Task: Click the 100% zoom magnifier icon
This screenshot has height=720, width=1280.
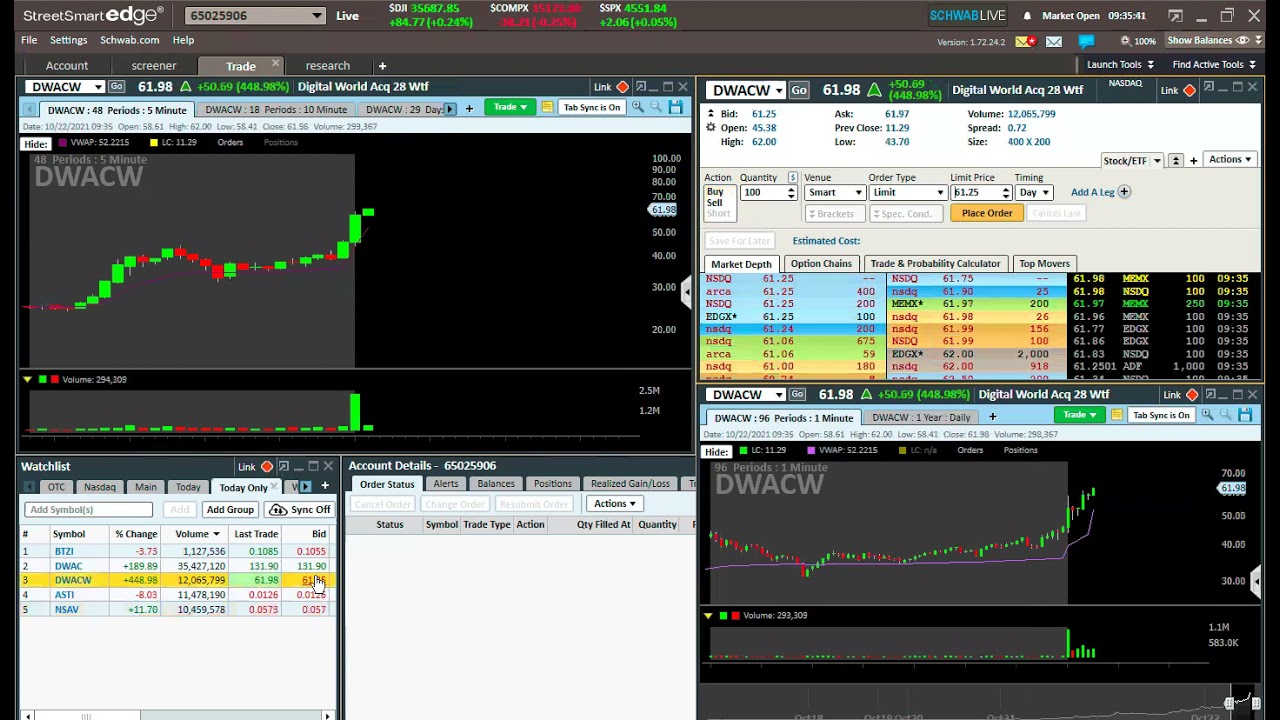Action: (1126, 41)
